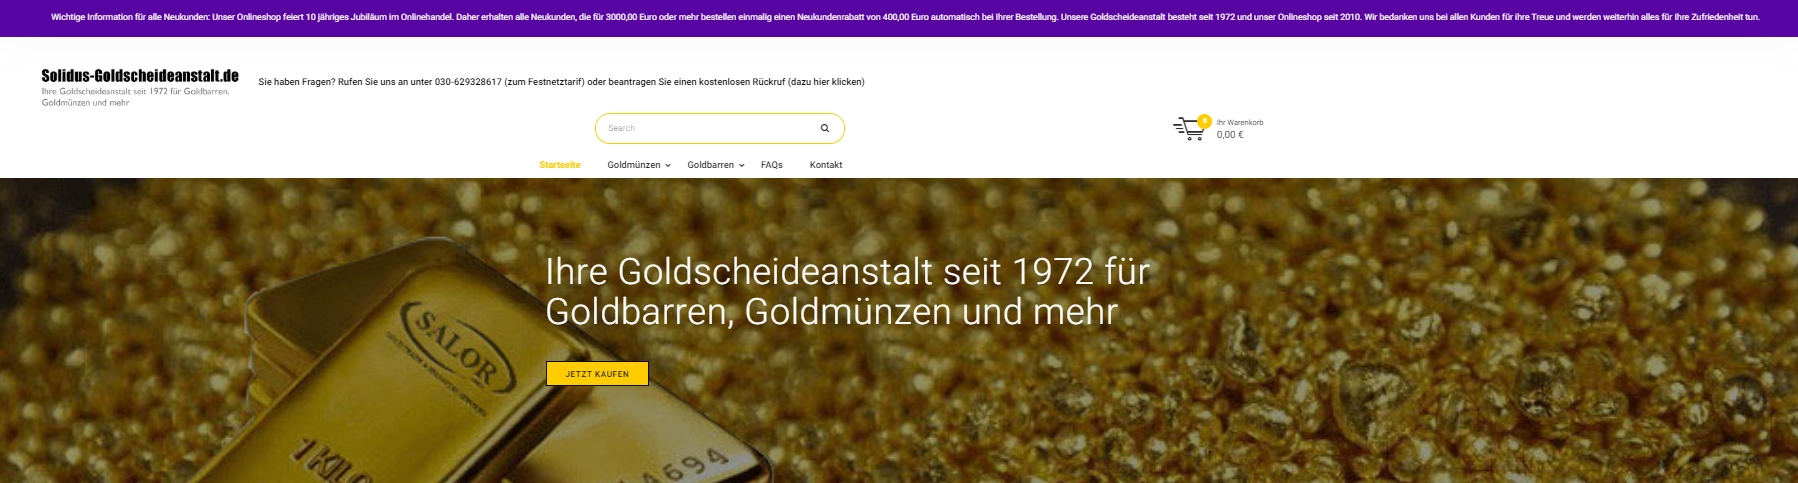Image resolution: width=1798 pixels, height=483 pixels.
Task: Go to the Startseite page
Action: click(560, 165)
